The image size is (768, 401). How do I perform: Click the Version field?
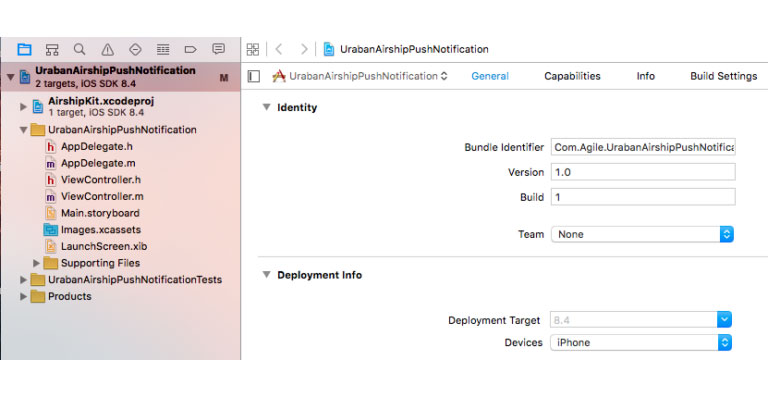coord(643,172)
